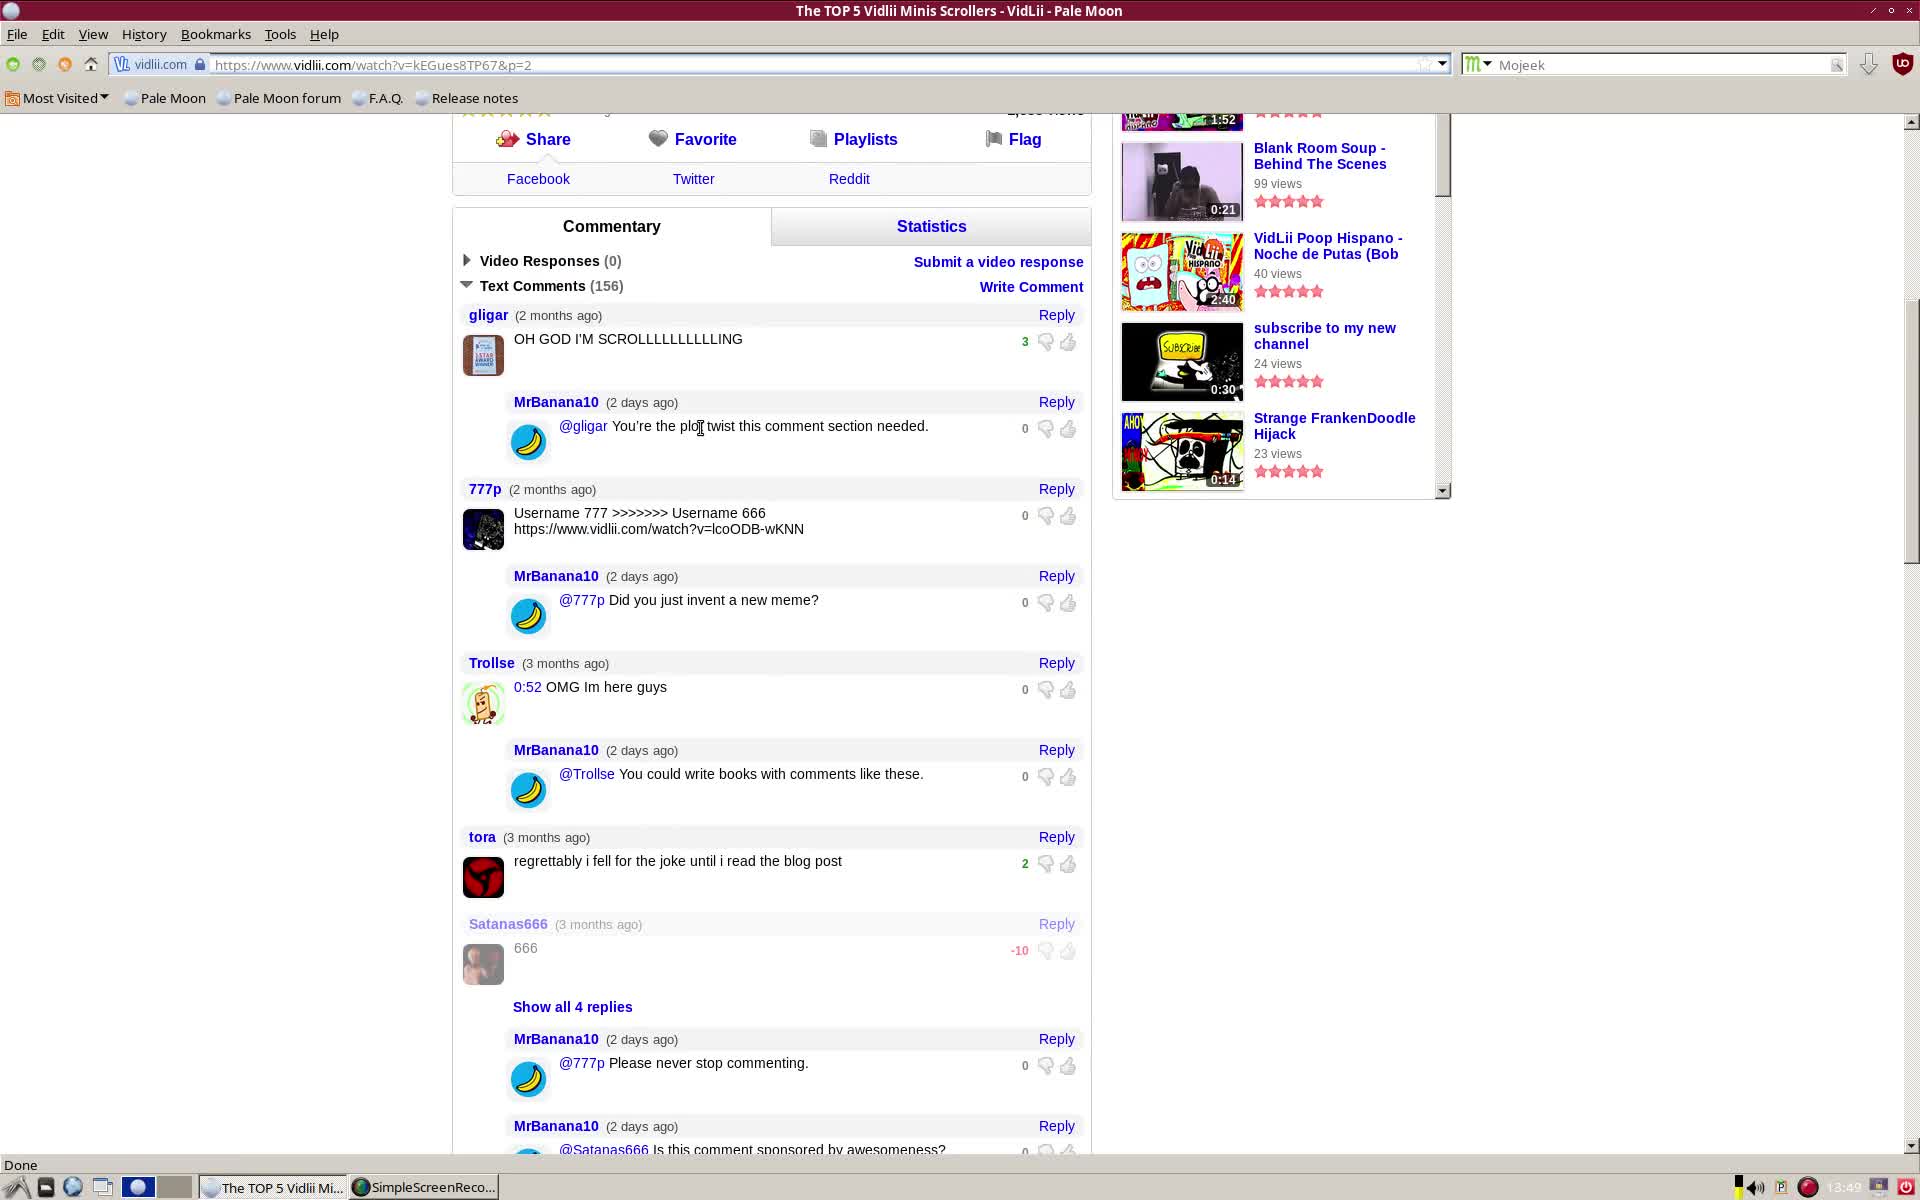Viewport: 1920px width, 1200px height.
Task: Share the video on Reddit
Action: (x=849, y=179)
